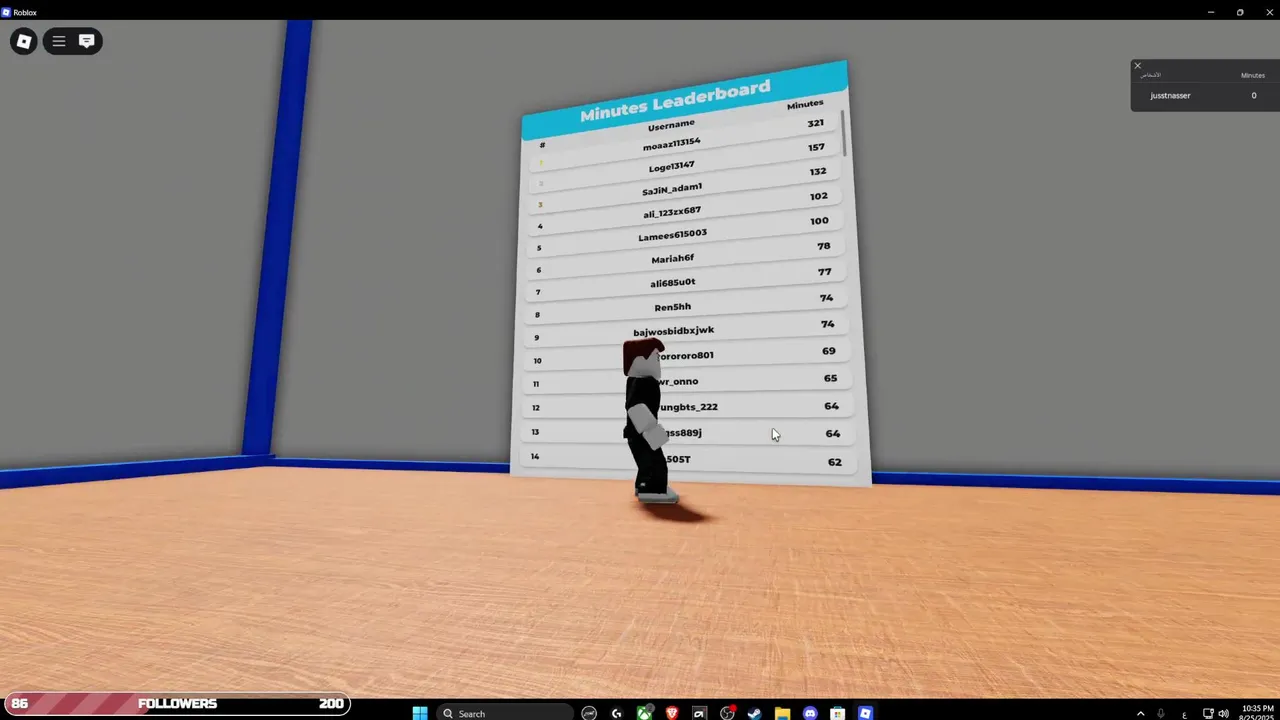
Task: Click username ali_123zx687 on leaderboard
Action: point(672,212)
